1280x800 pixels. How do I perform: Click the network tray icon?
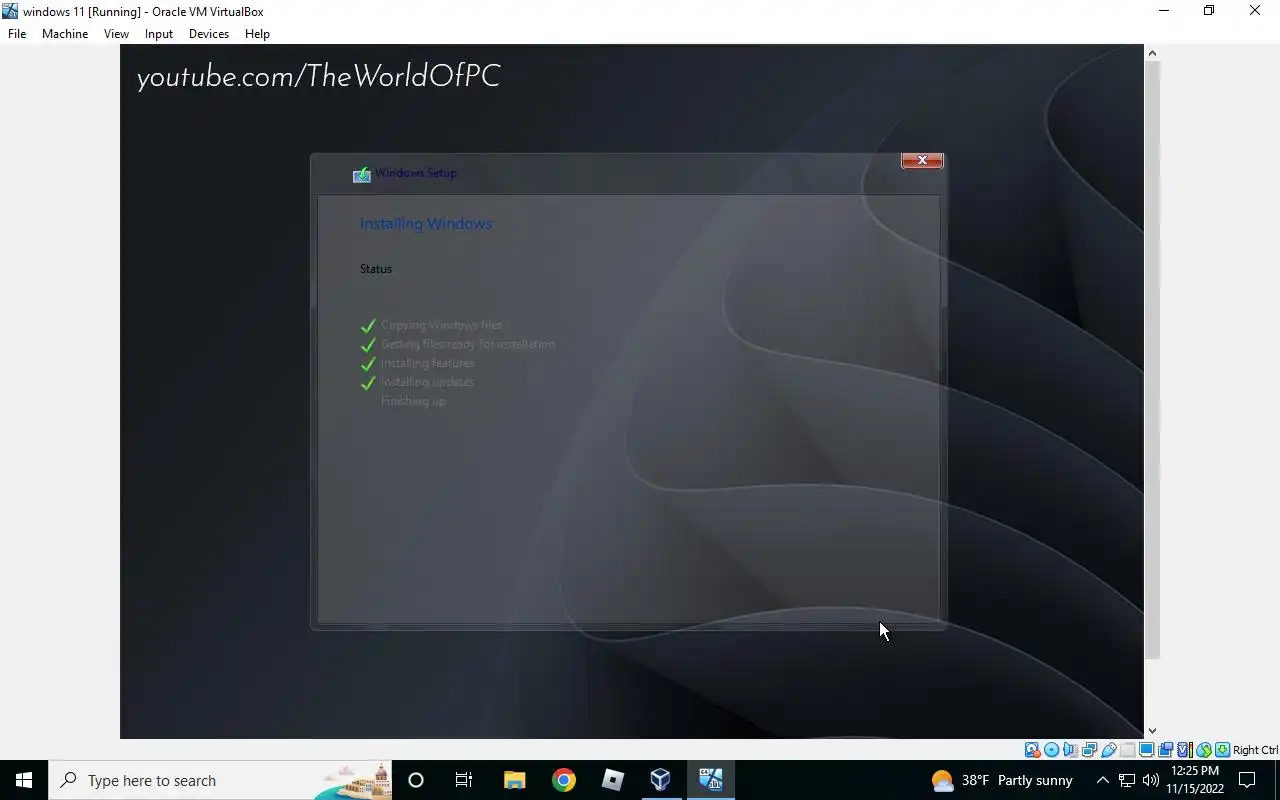[x=1127, y=780]
